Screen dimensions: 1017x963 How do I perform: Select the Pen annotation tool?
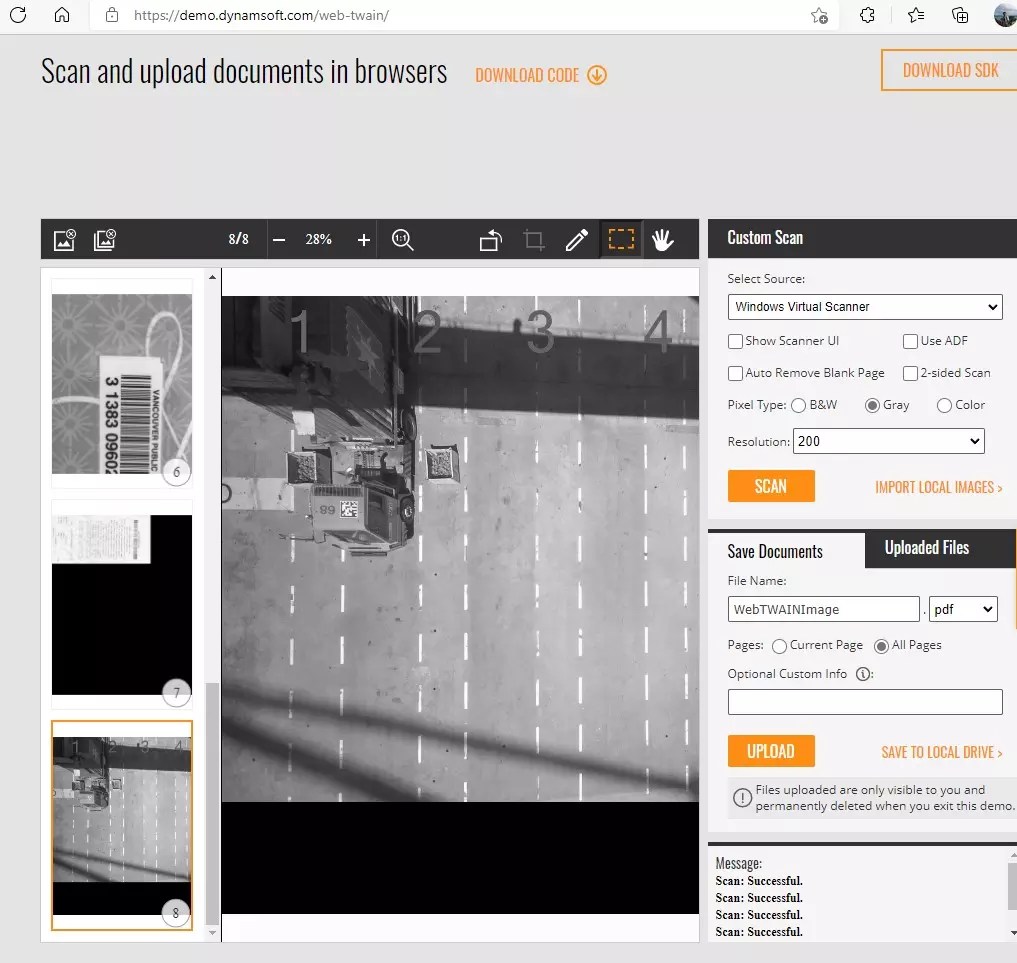[x=577, y=239]
